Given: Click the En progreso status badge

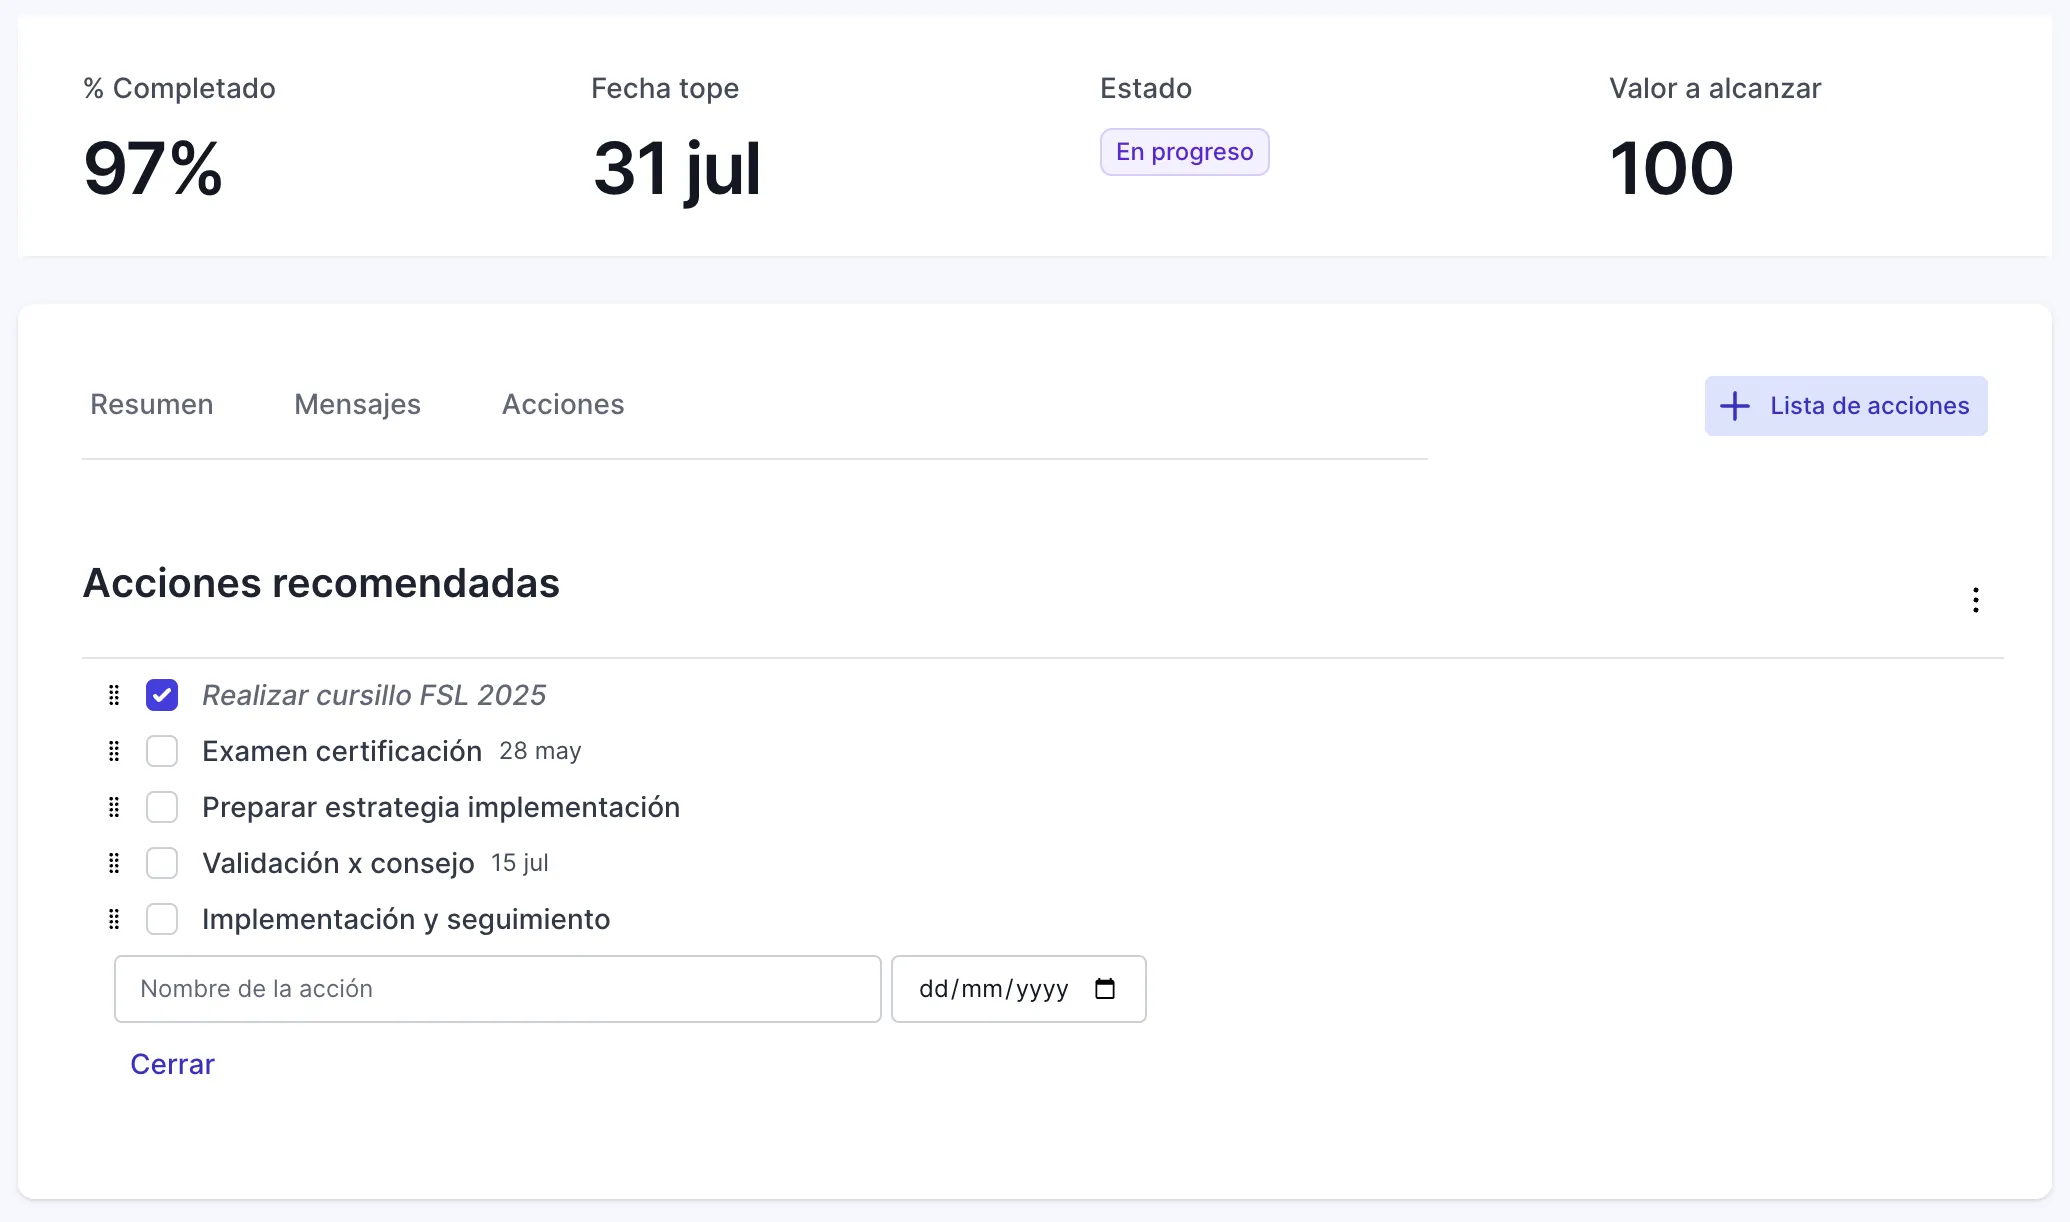Looking at the screenshot, I should pos(1184,151).
